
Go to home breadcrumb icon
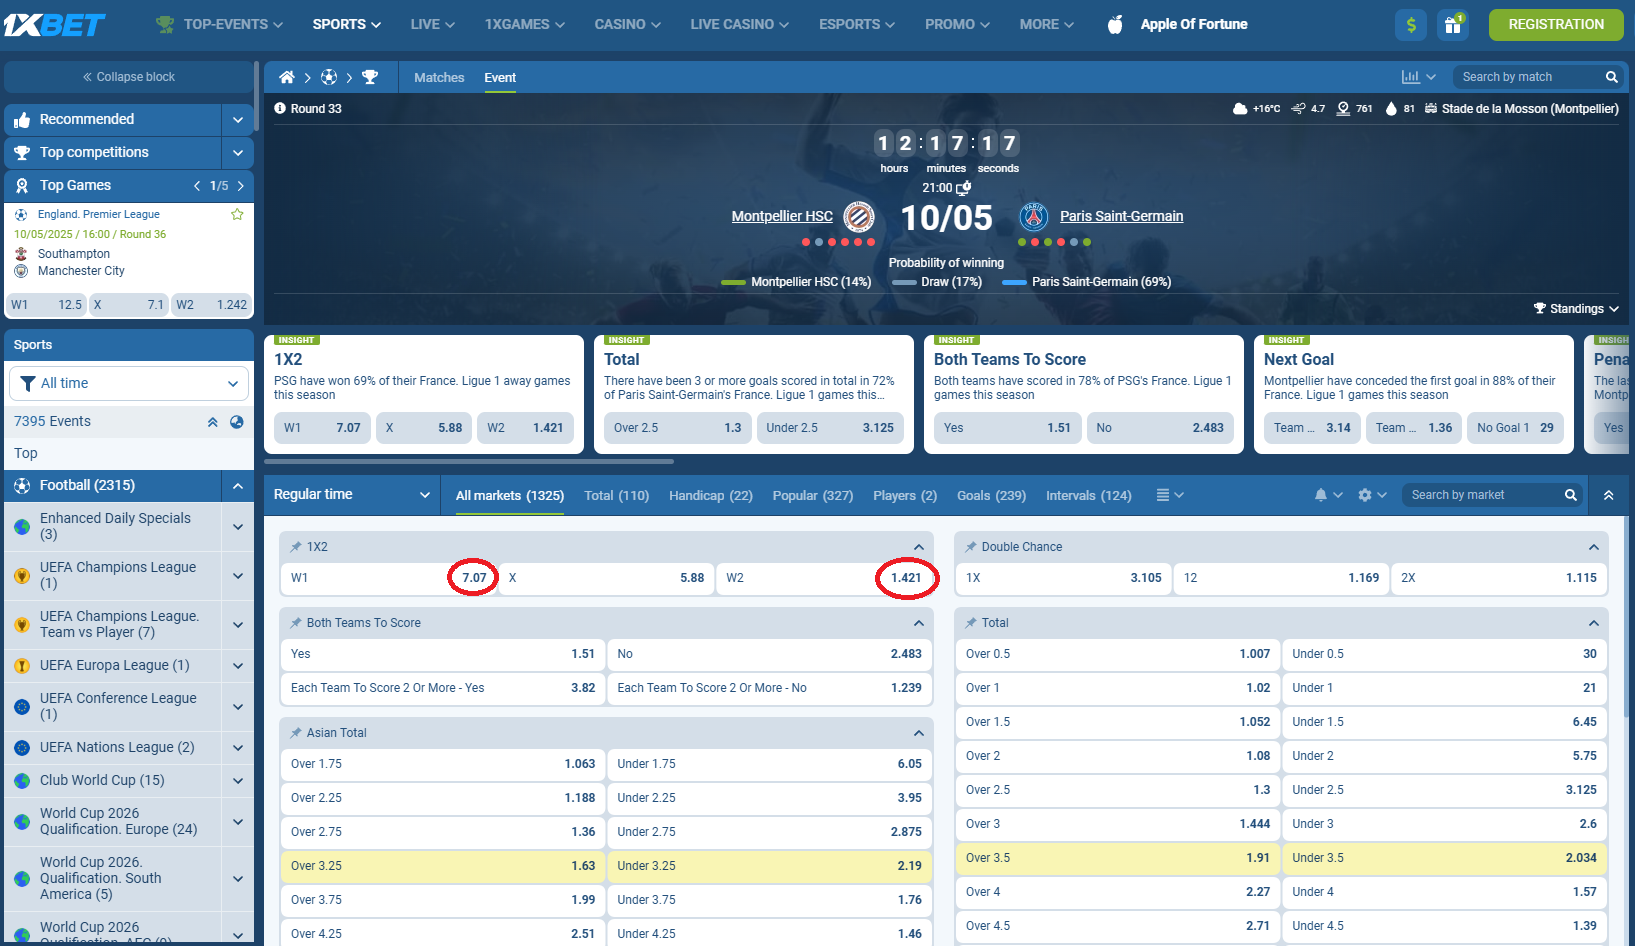(x=287, y=77)
